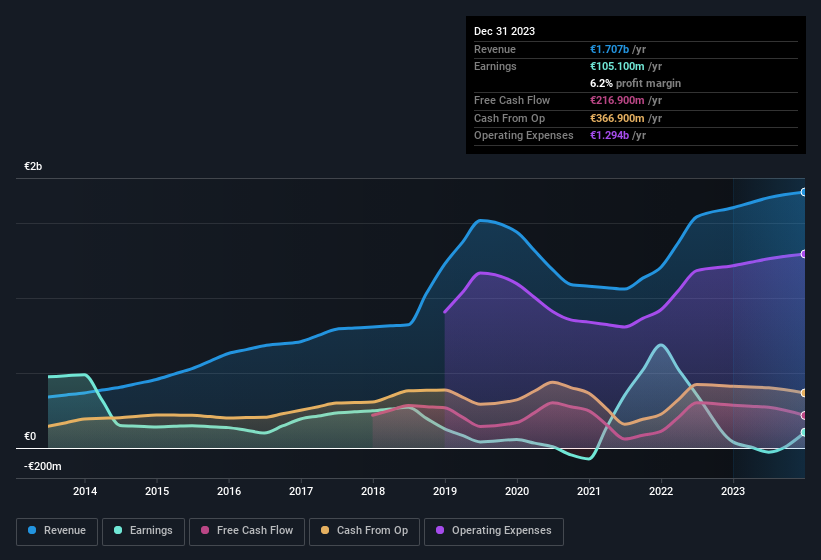Click the Dec 31 2023 tooltip date
The image size is (821, 560).
click(x=504, y=31)
